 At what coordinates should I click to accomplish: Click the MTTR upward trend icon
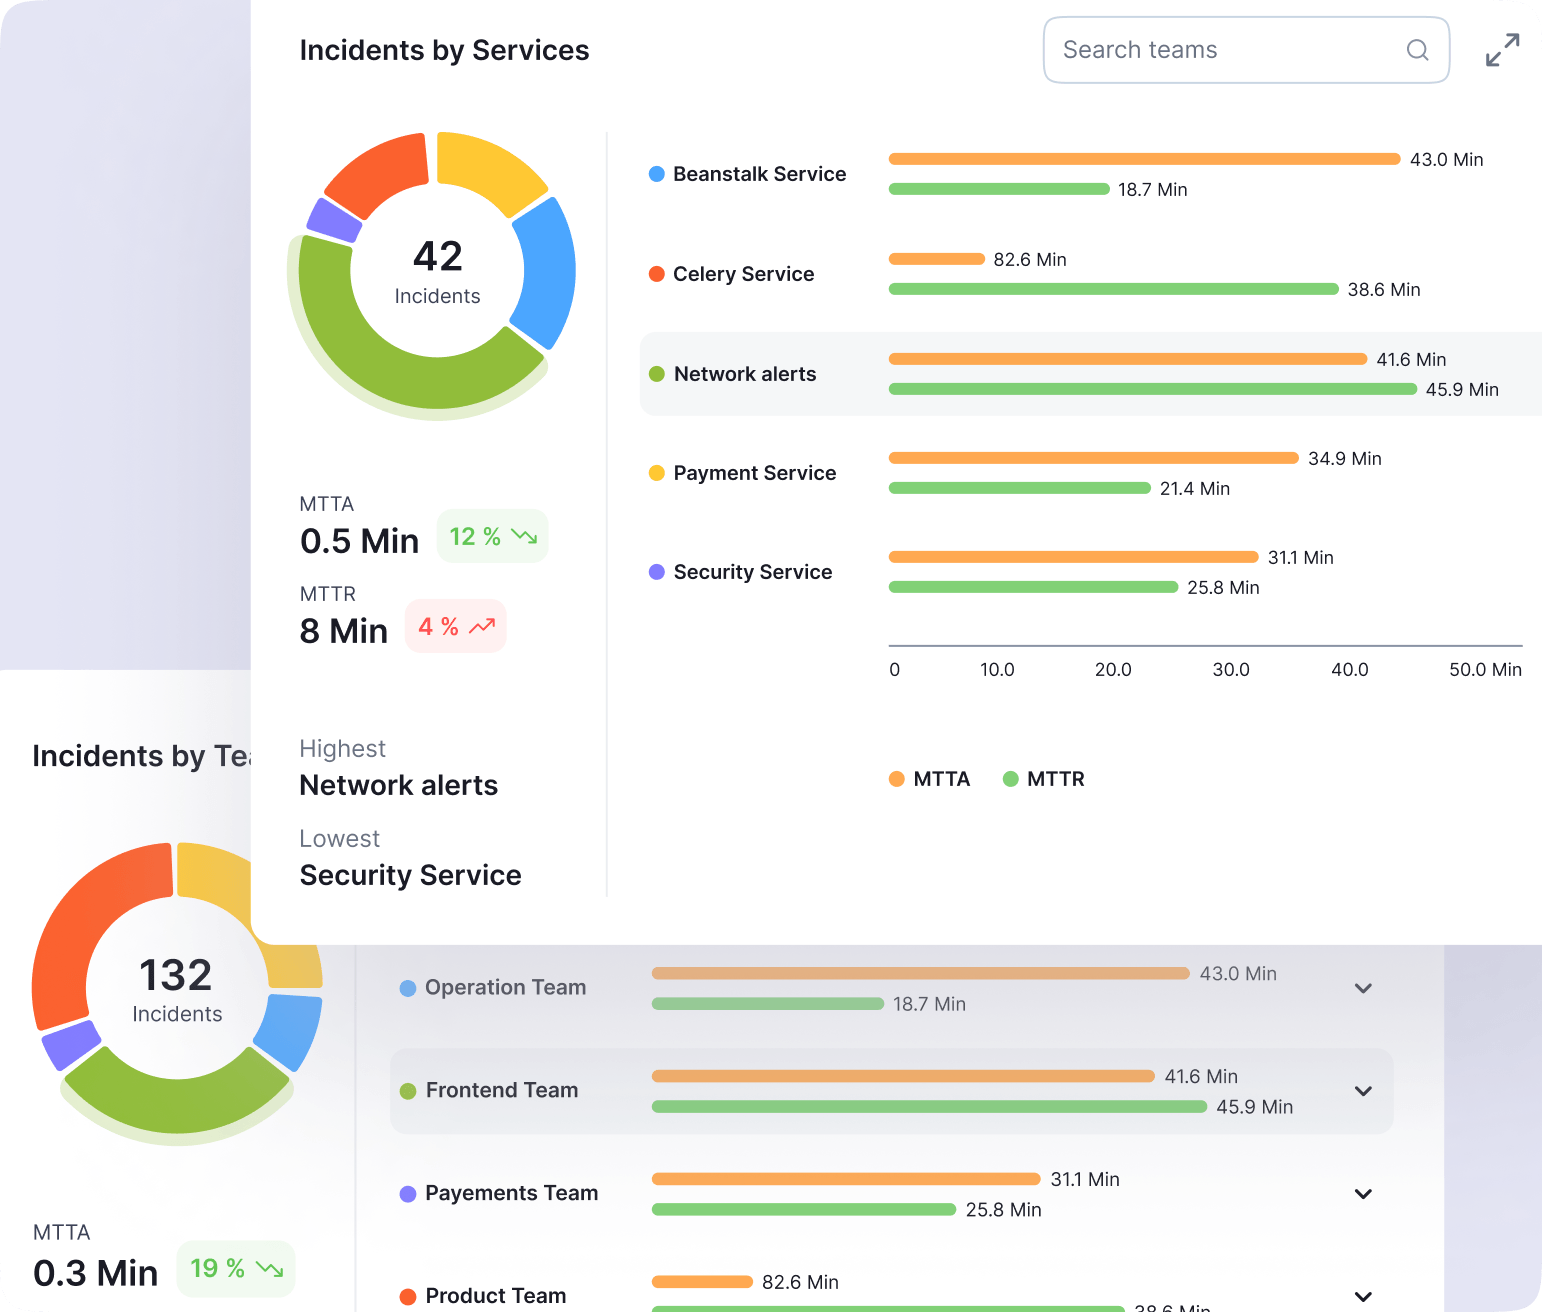point(482,626)
